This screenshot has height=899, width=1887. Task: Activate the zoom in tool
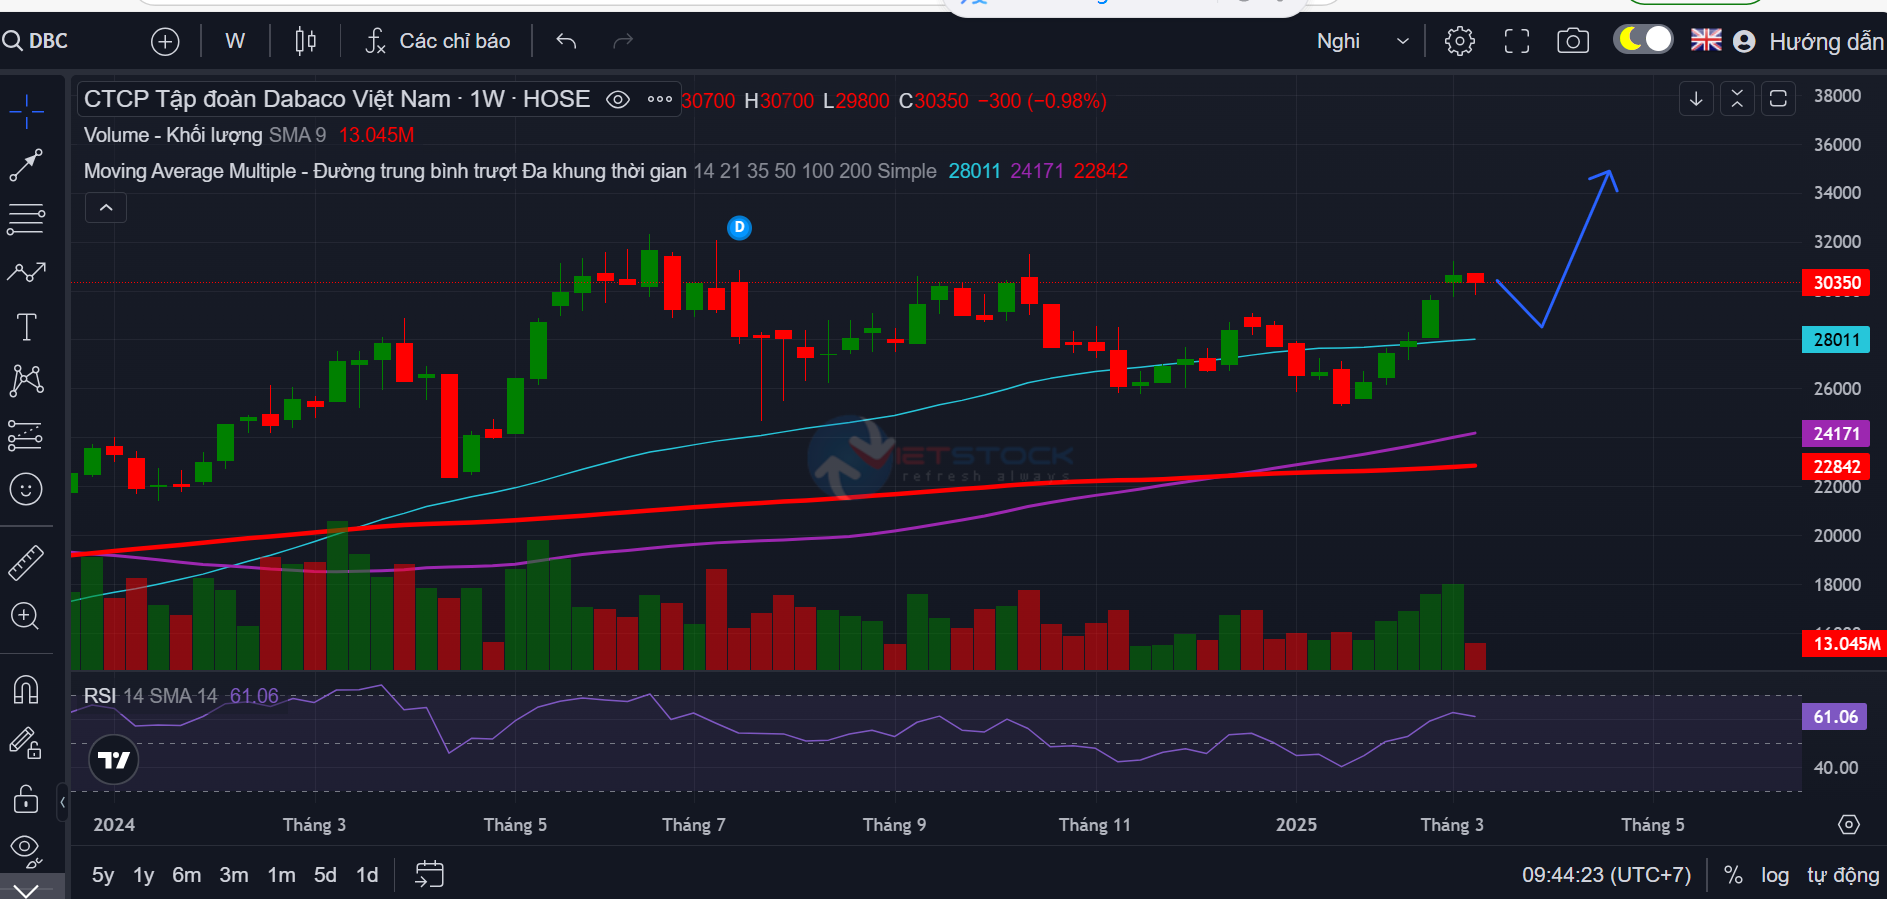point(26,616)
